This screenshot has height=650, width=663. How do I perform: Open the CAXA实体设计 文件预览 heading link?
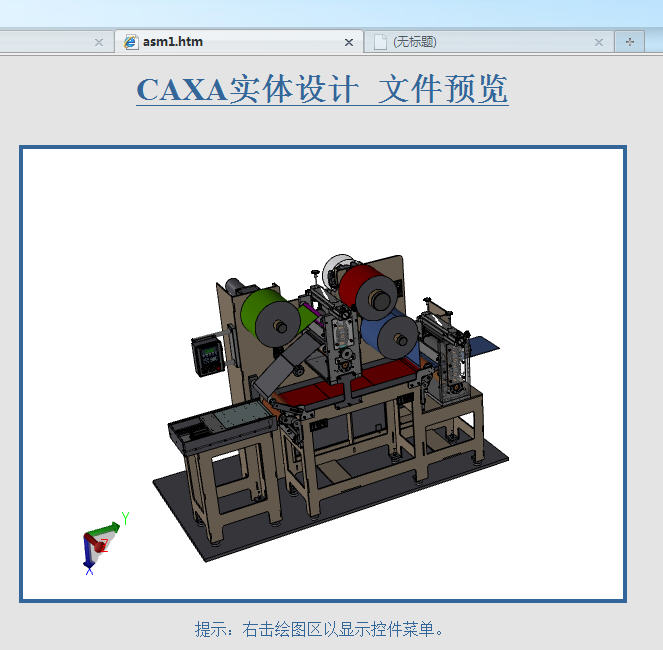click(x=322, y=89)
